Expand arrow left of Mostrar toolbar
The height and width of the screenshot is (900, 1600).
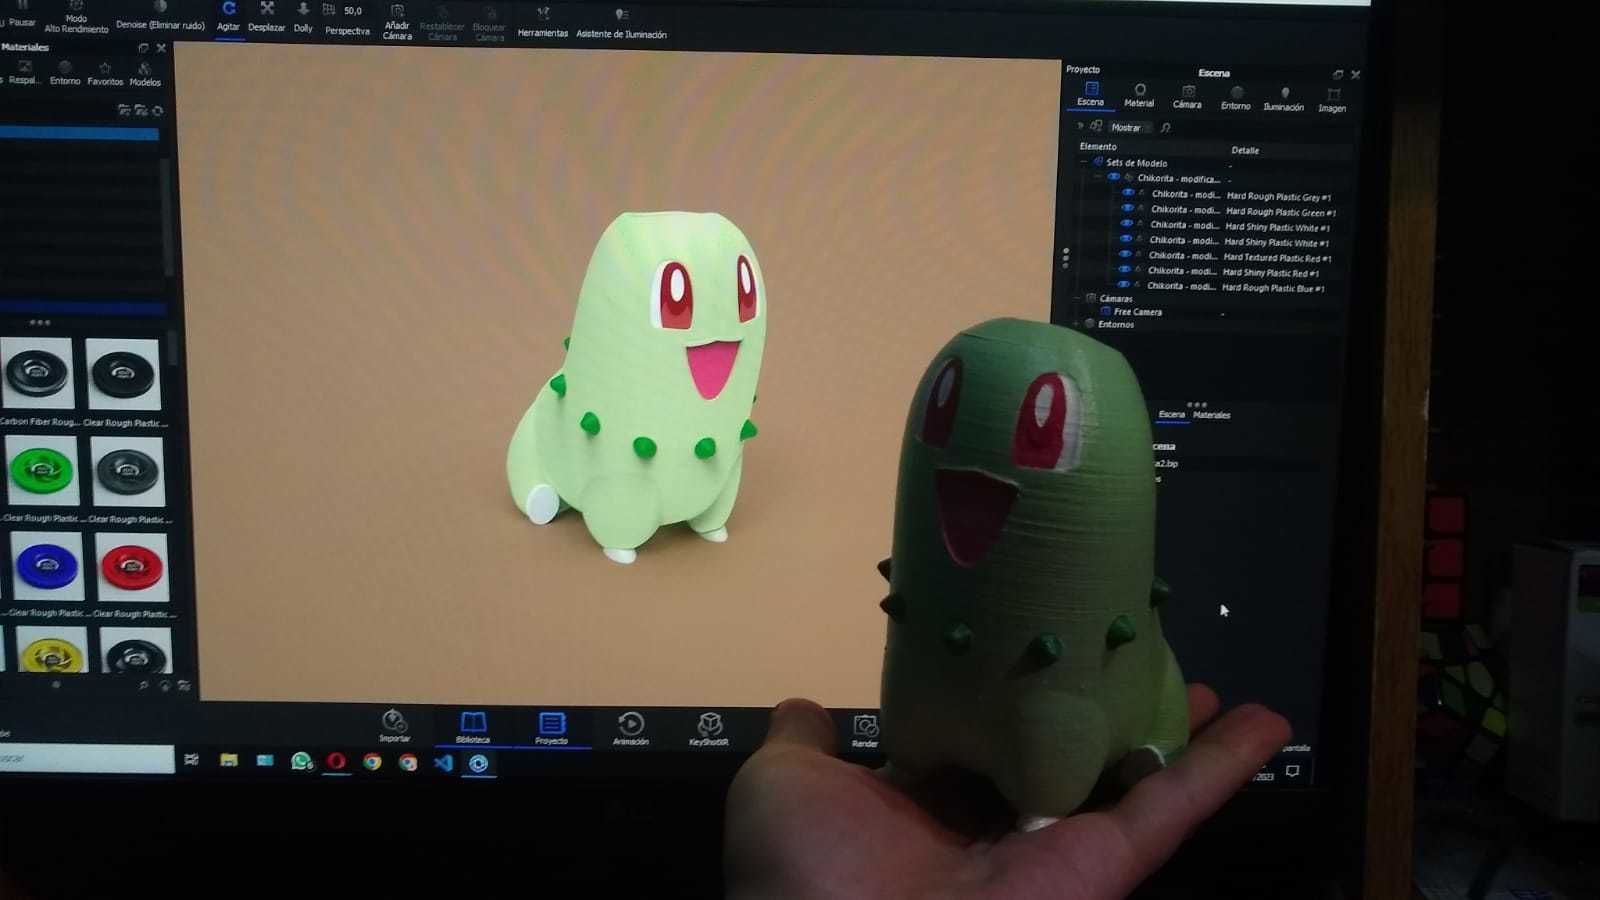pyautogui.click(x=1080, y=126)
